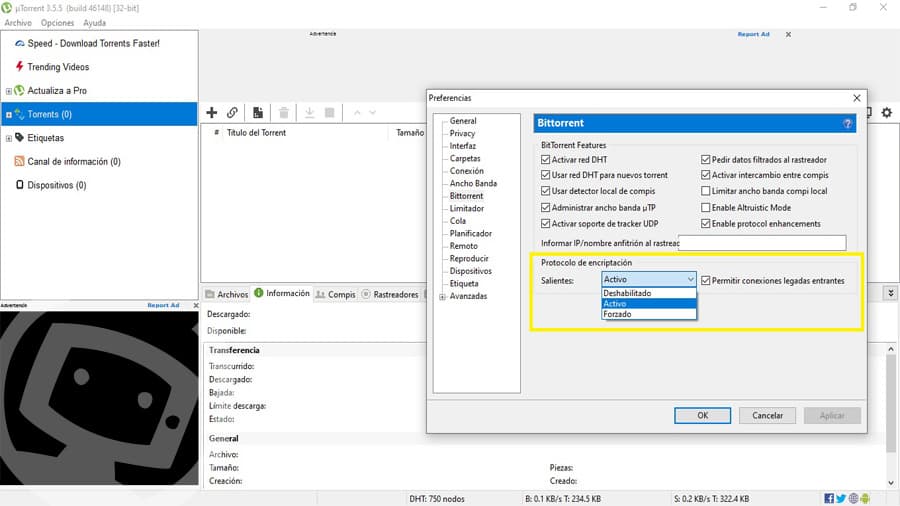Click OK in Preferencias dialog

(x=703, y=415)
